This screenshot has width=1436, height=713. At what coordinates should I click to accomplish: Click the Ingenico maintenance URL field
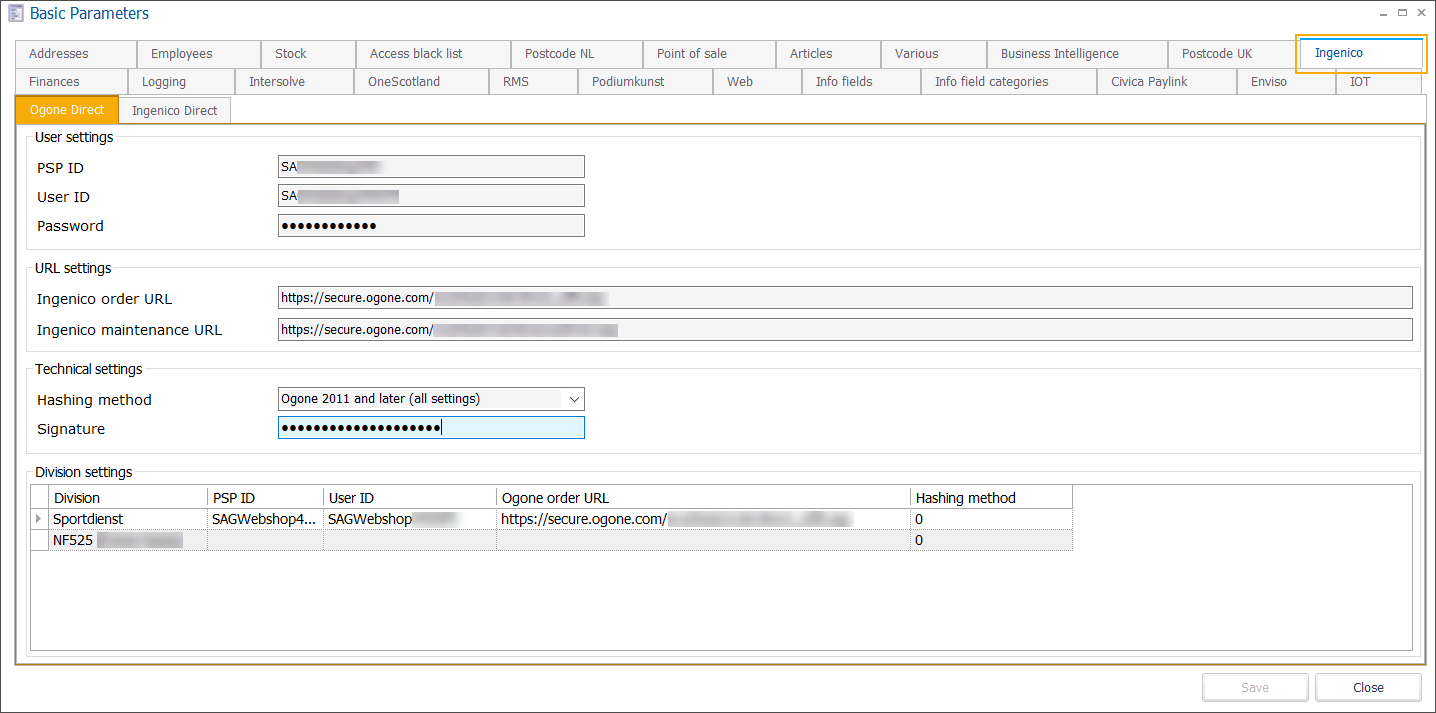(845, 329)
